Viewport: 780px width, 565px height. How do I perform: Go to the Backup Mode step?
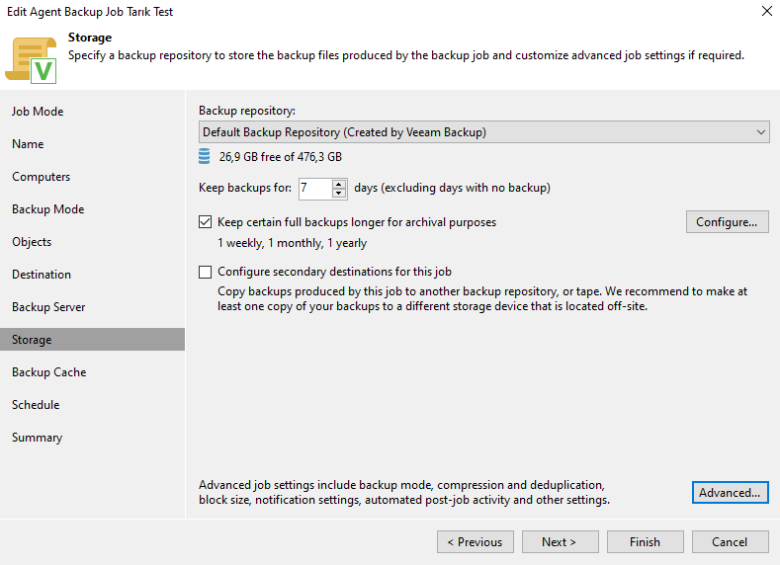point(48,209)
